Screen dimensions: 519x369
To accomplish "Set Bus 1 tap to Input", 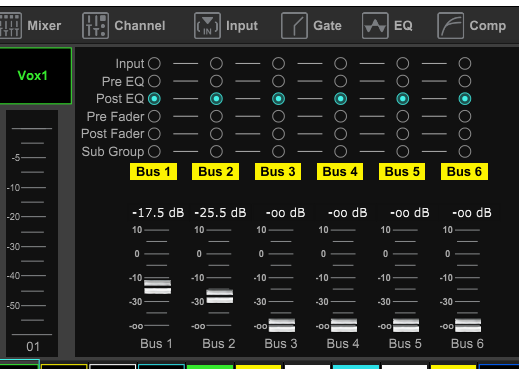I will (154, 63).
